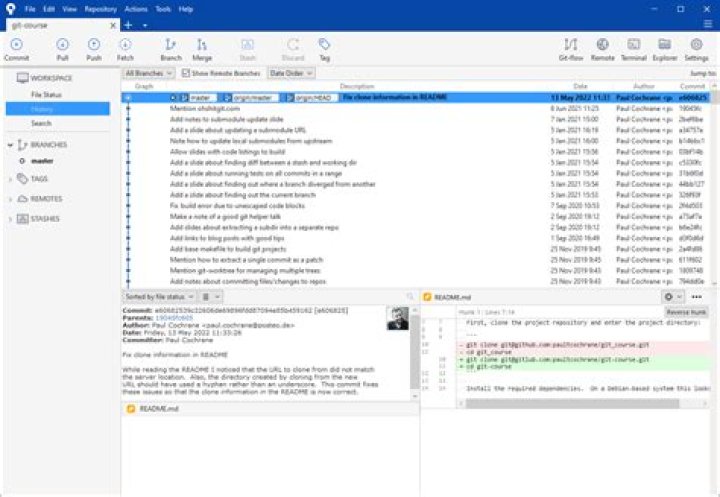Open the list view mode dropdown
720x497 pixels.
point(211,297)
